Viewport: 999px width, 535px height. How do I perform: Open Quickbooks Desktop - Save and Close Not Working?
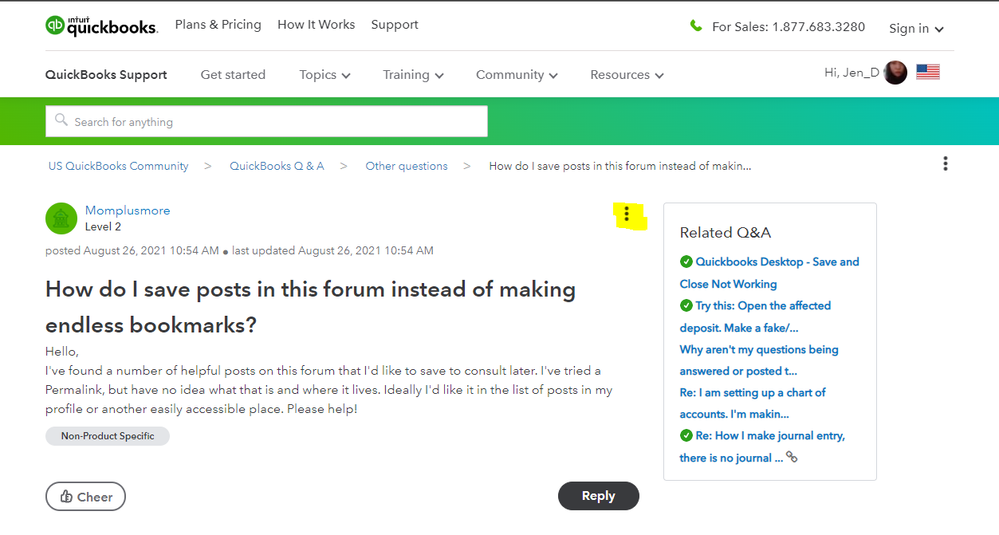(770, 273)
